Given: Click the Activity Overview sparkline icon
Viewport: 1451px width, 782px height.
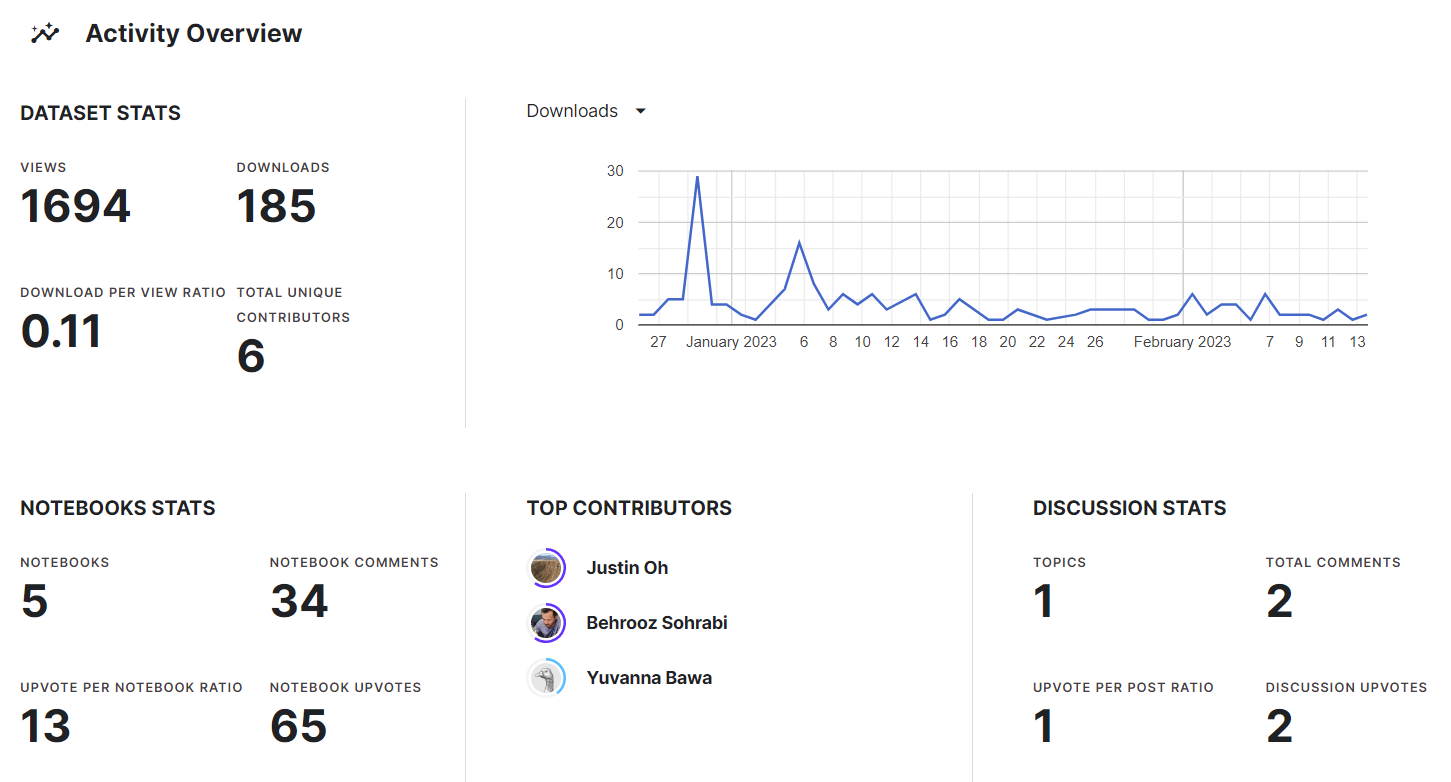Looking at the screenshot, I should [x=45, y=33].
